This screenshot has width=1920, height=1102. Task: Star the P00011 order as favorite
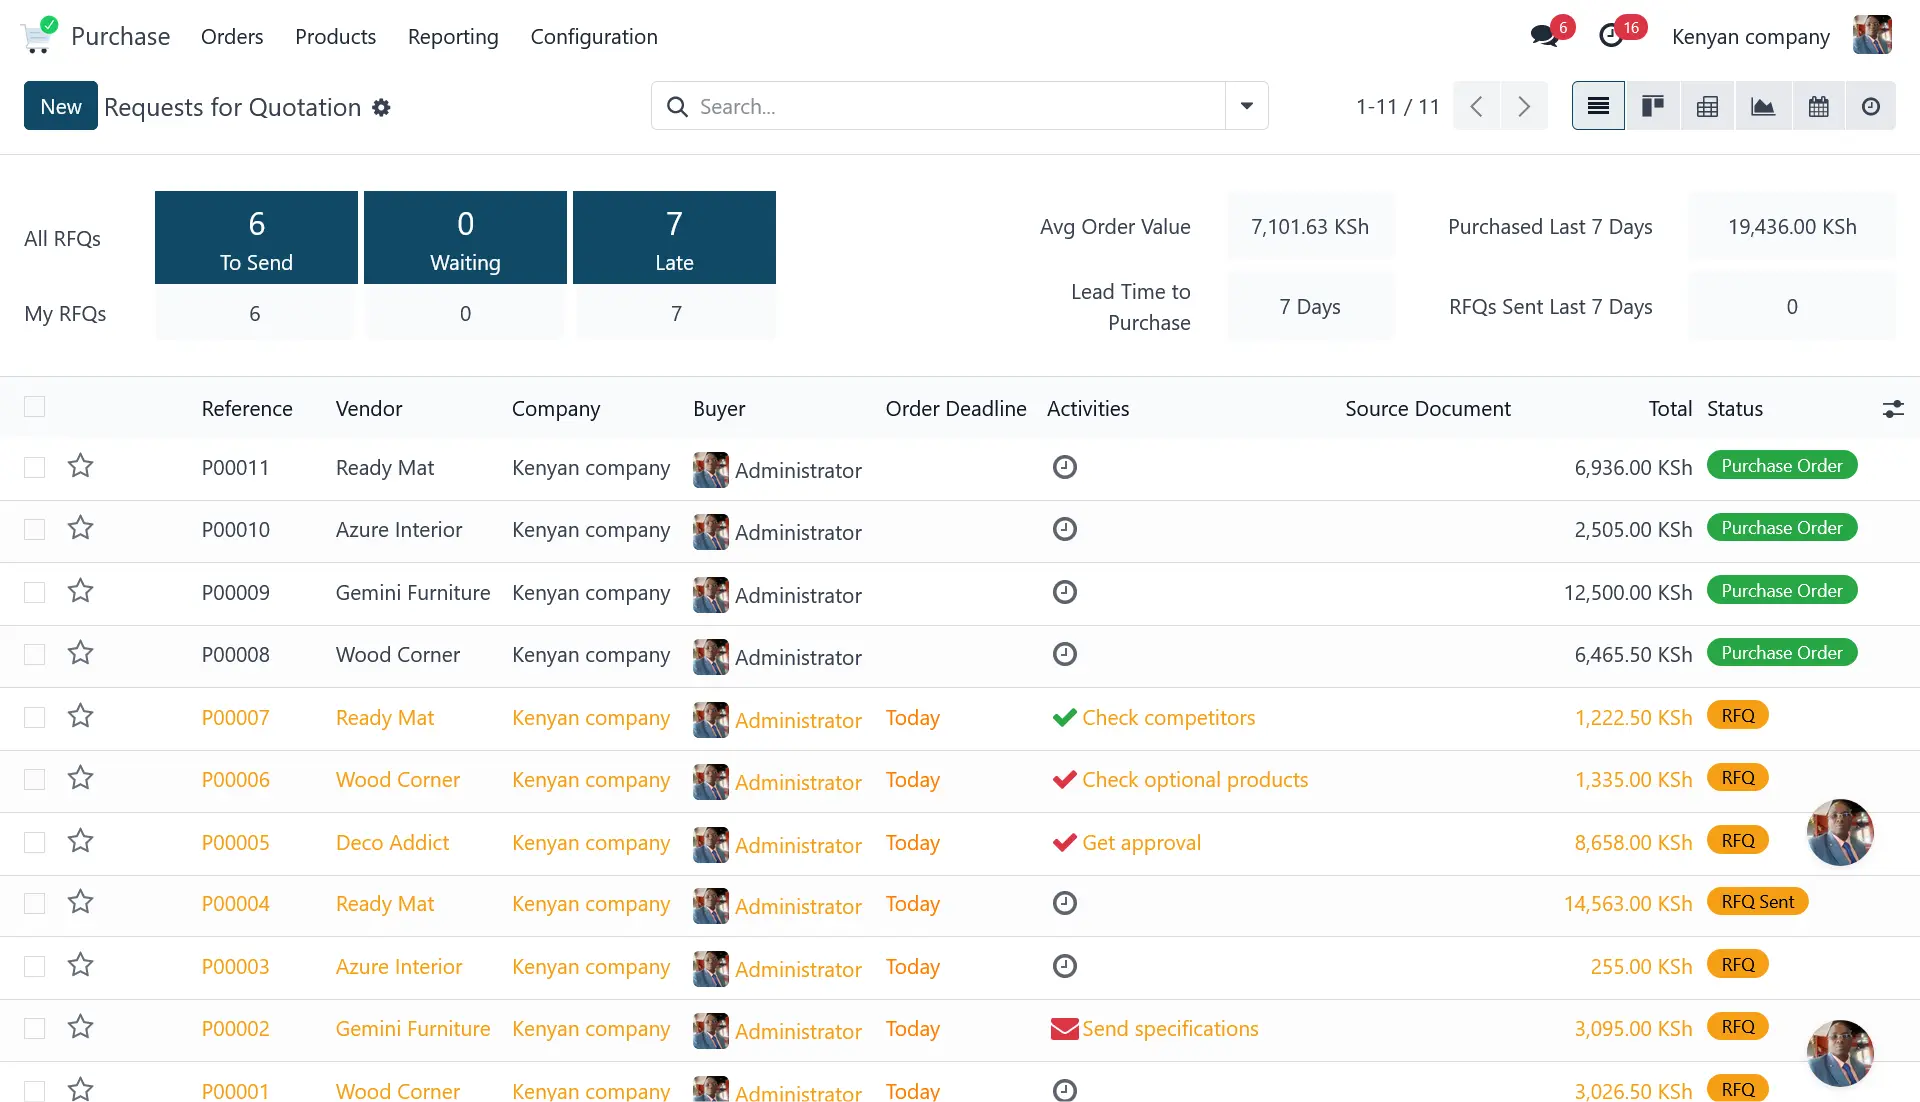(81, 466)
